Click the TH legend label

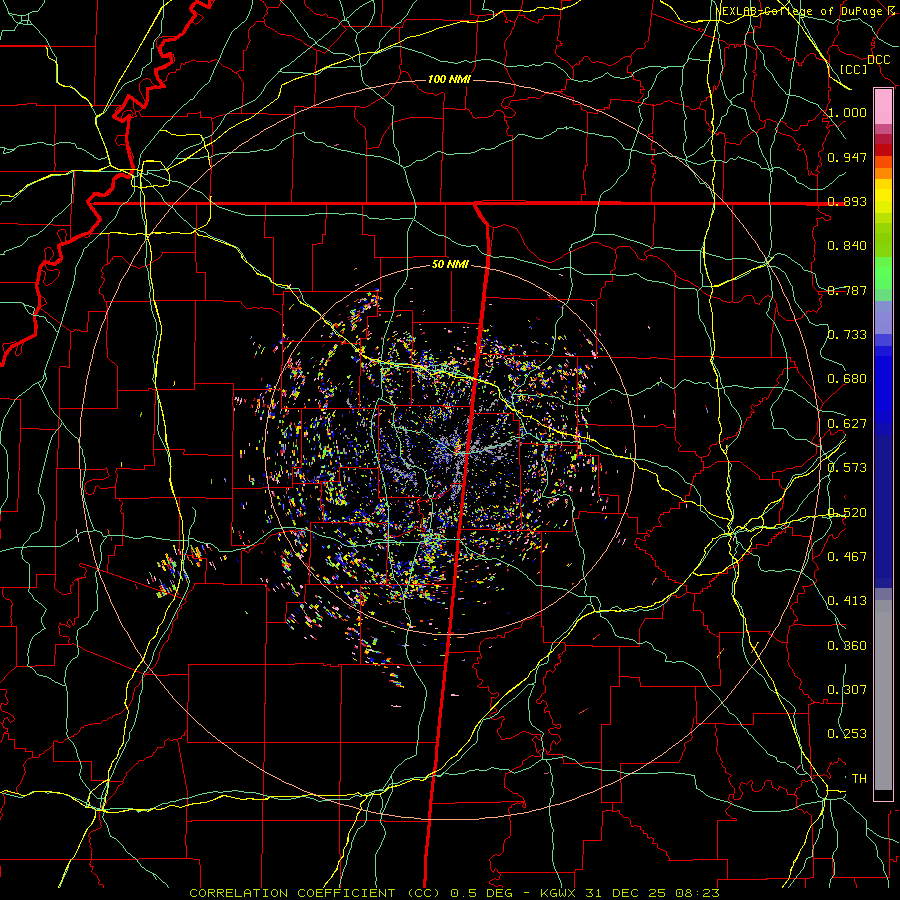coord(859,779)
